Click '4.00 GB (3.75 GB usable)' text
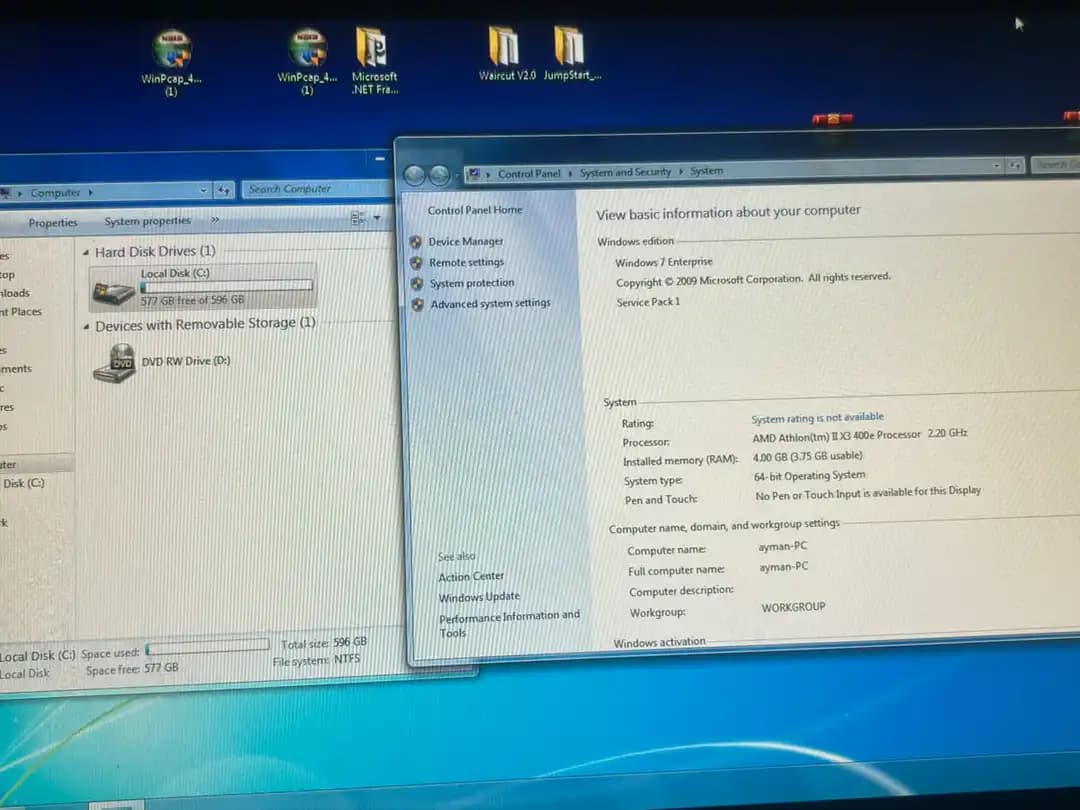 (807, 457)
